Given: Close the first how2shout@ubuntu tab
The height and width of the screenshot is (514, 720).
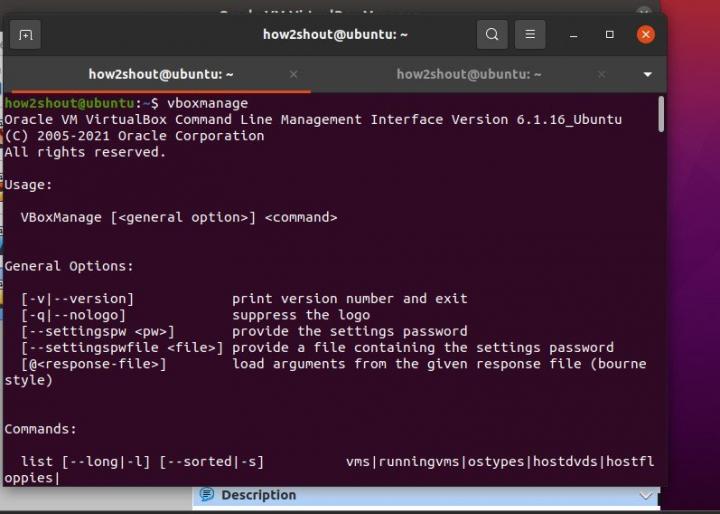Looking at the screenshot, I should [293, 75].
